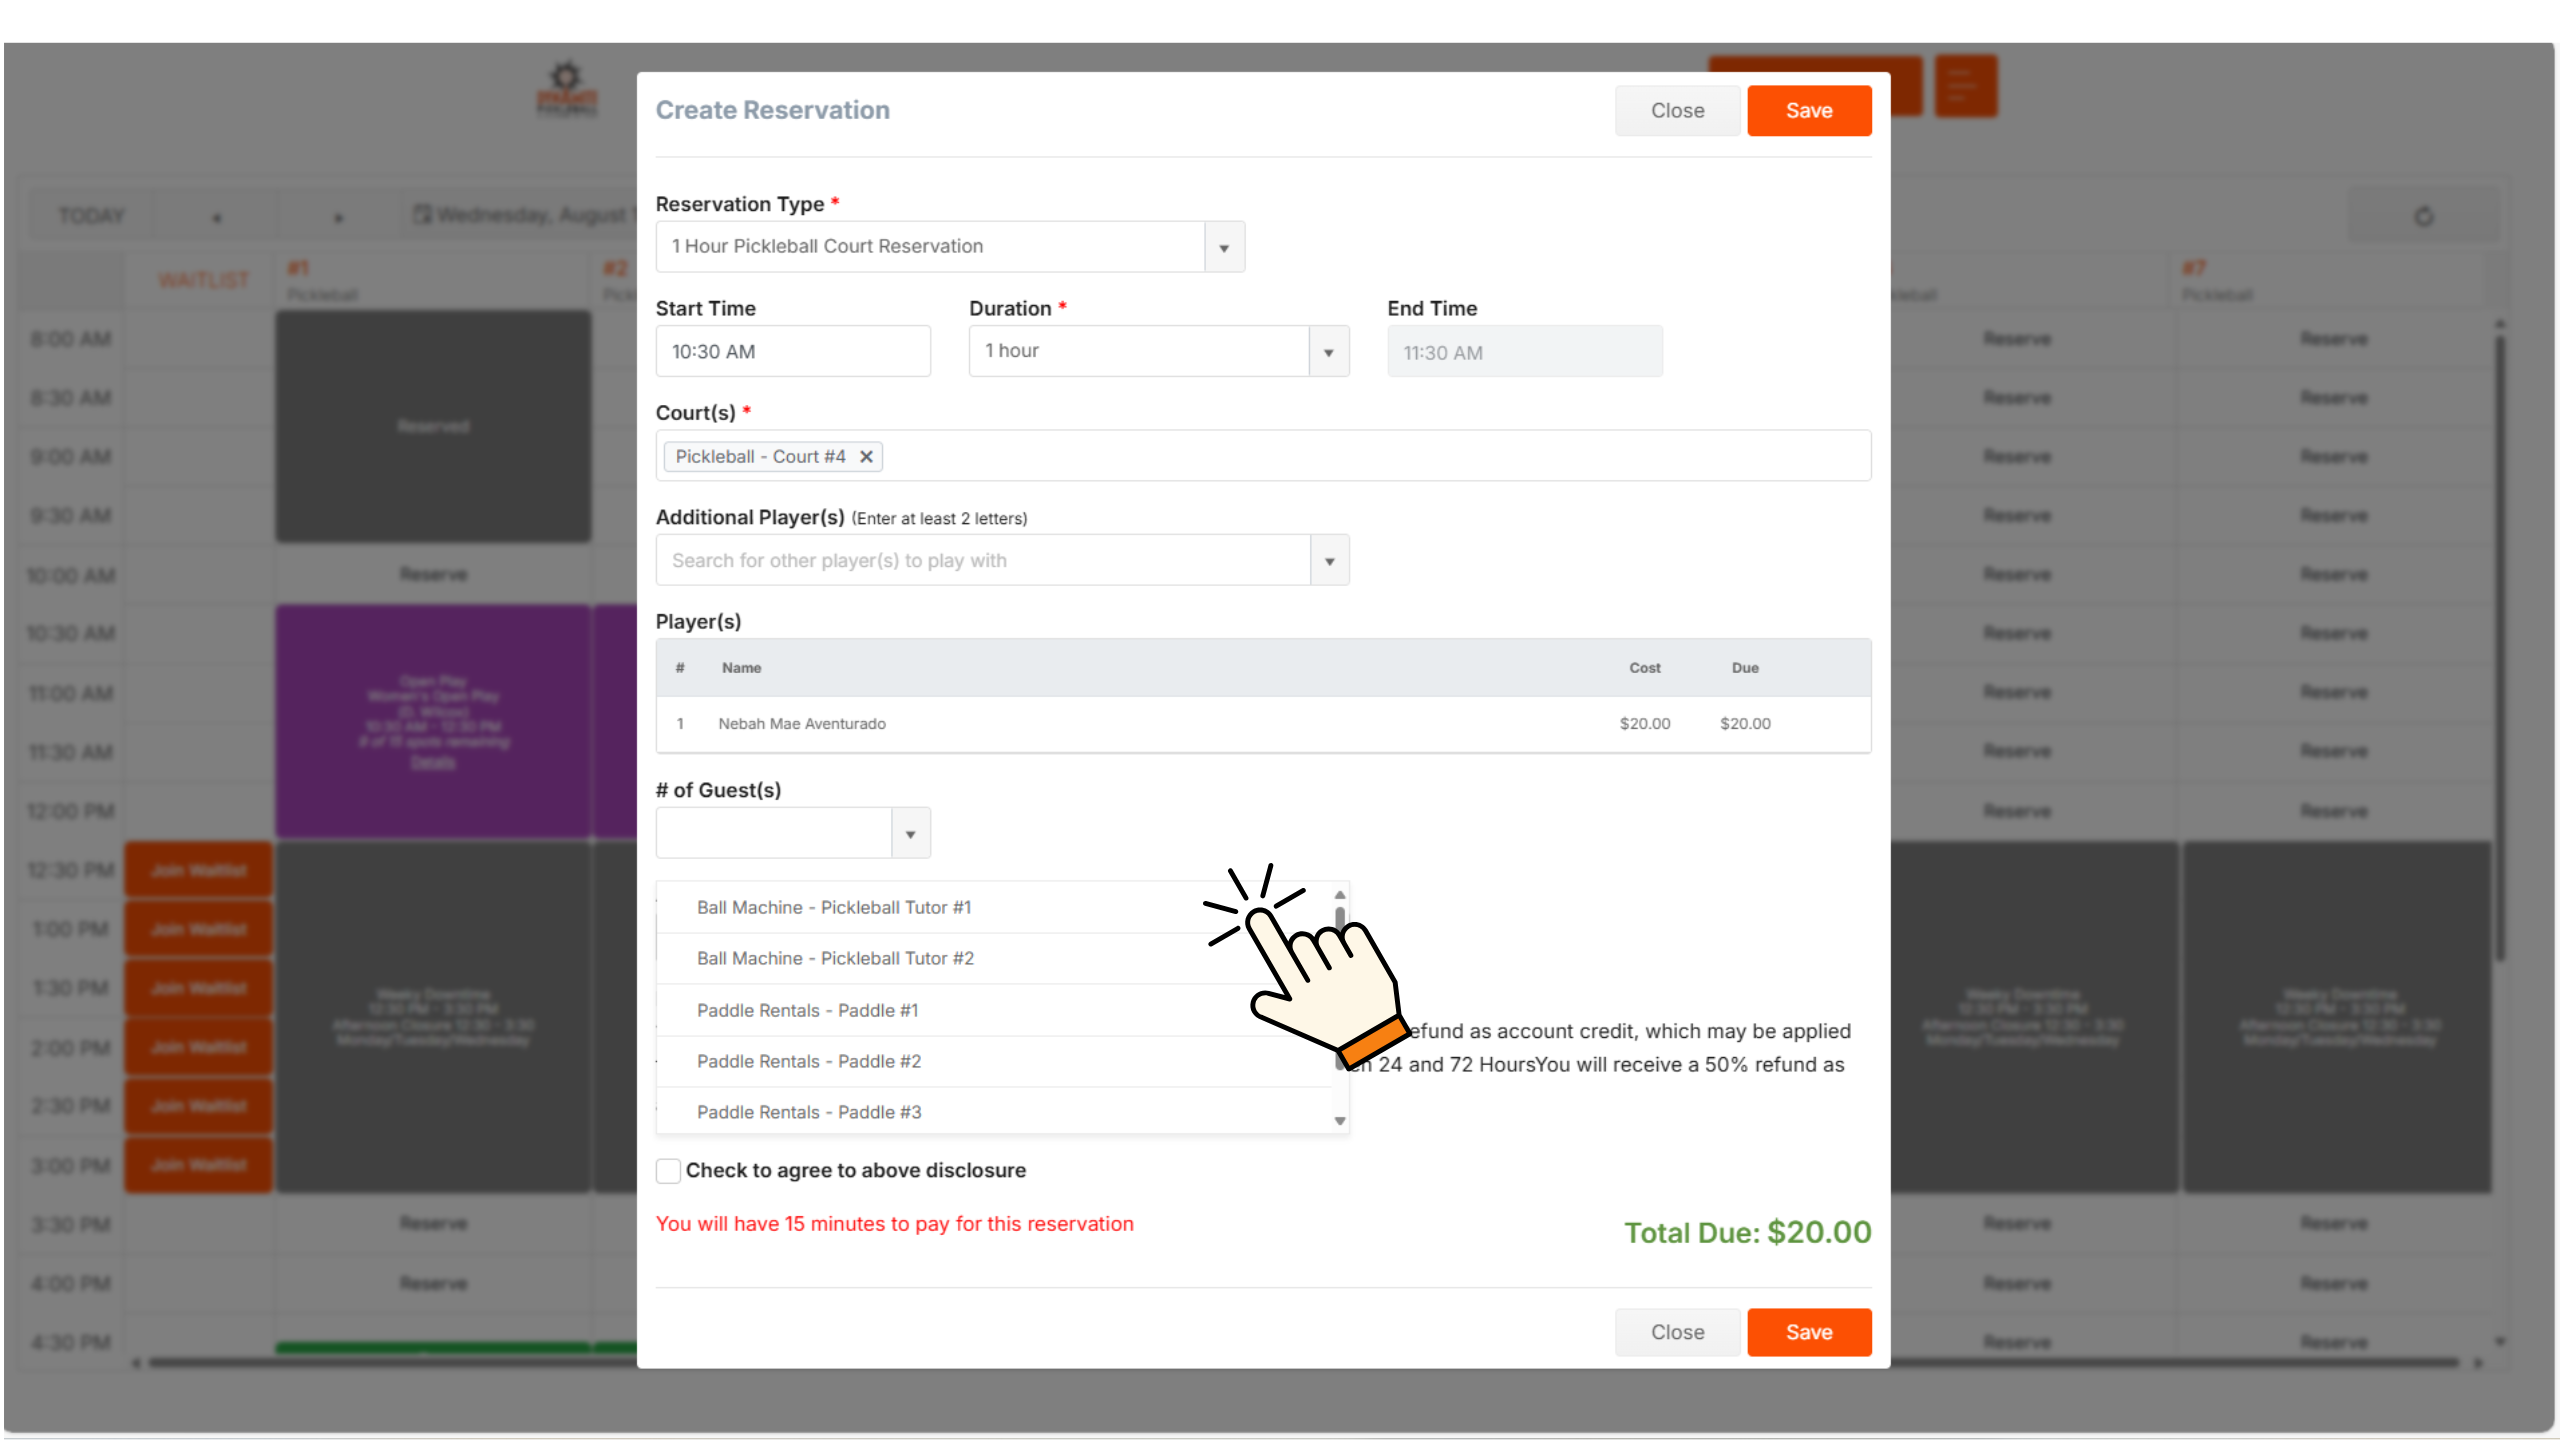This screenshot has width=2560, height=1440.
Task: Choose Paddle Rentals Paddle #1 option
Action: point(807,1010)
